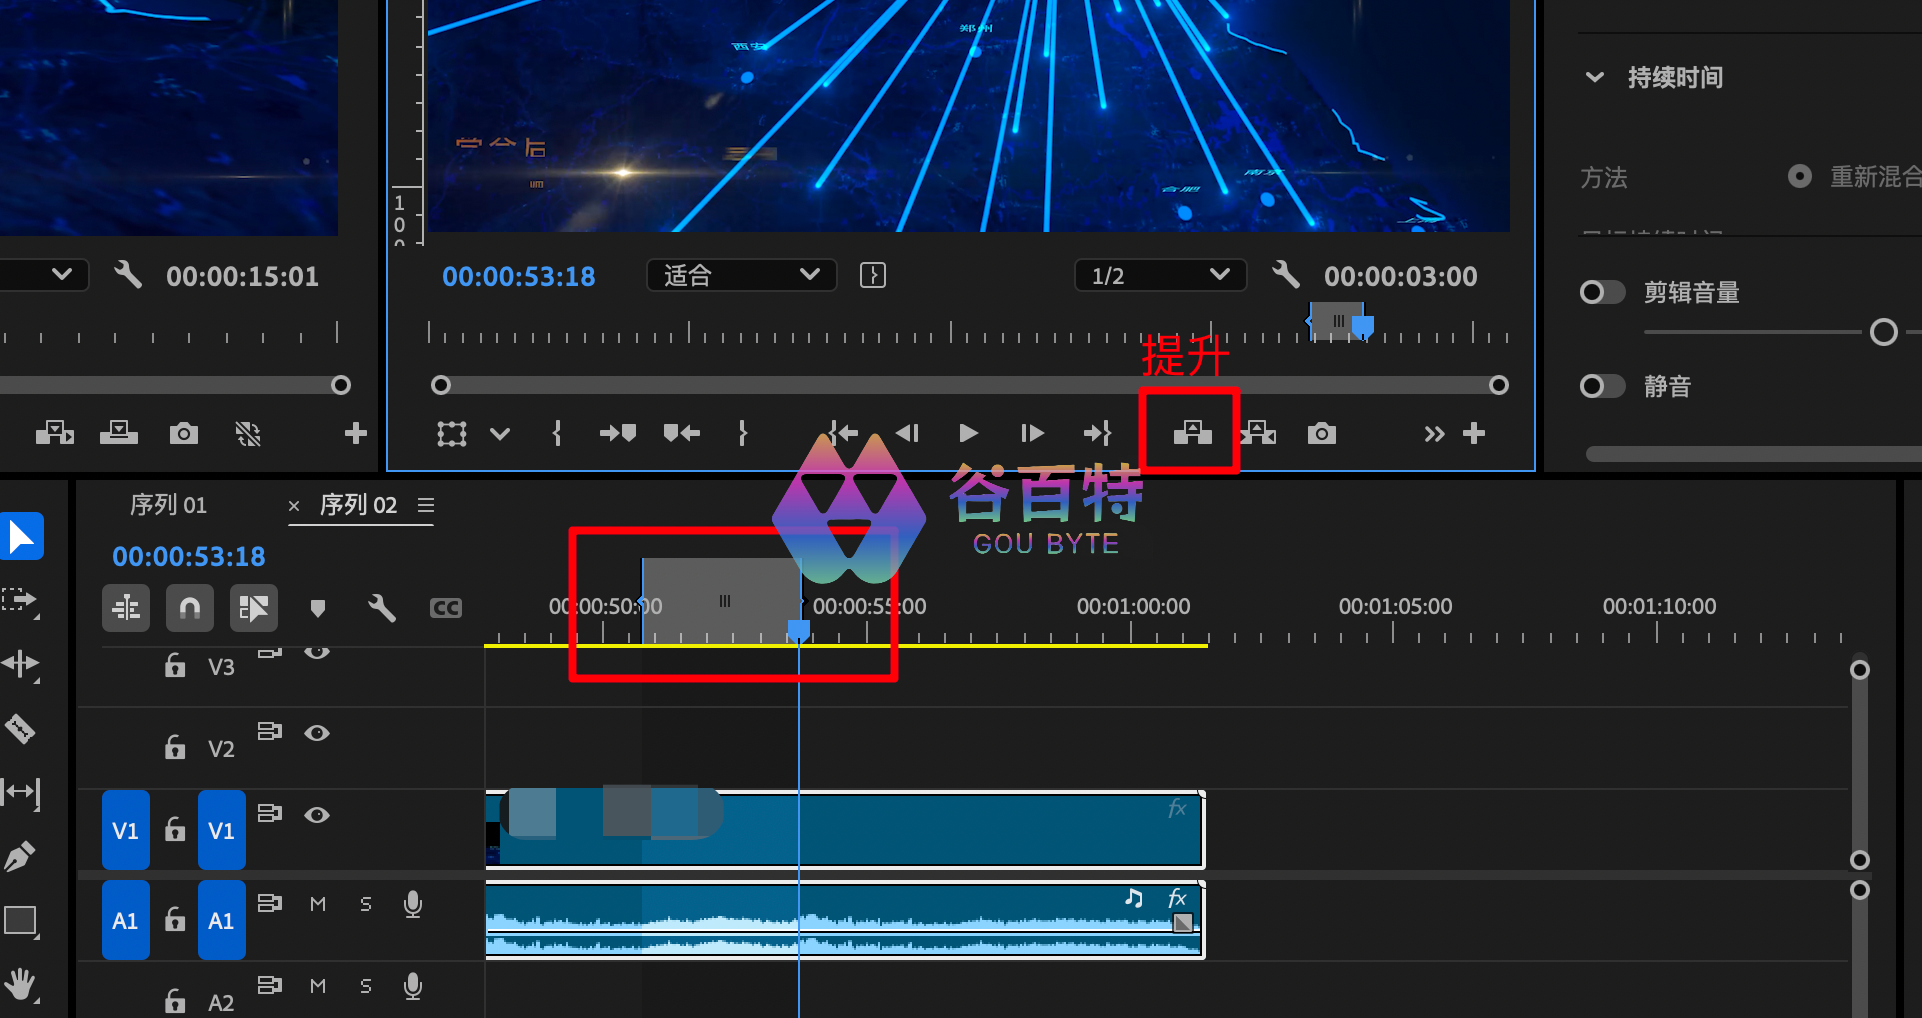The width and height of the screenshot is (1922, 1018).
Task: Open timeline display settings wrench
Action: [x=381, y=608]
